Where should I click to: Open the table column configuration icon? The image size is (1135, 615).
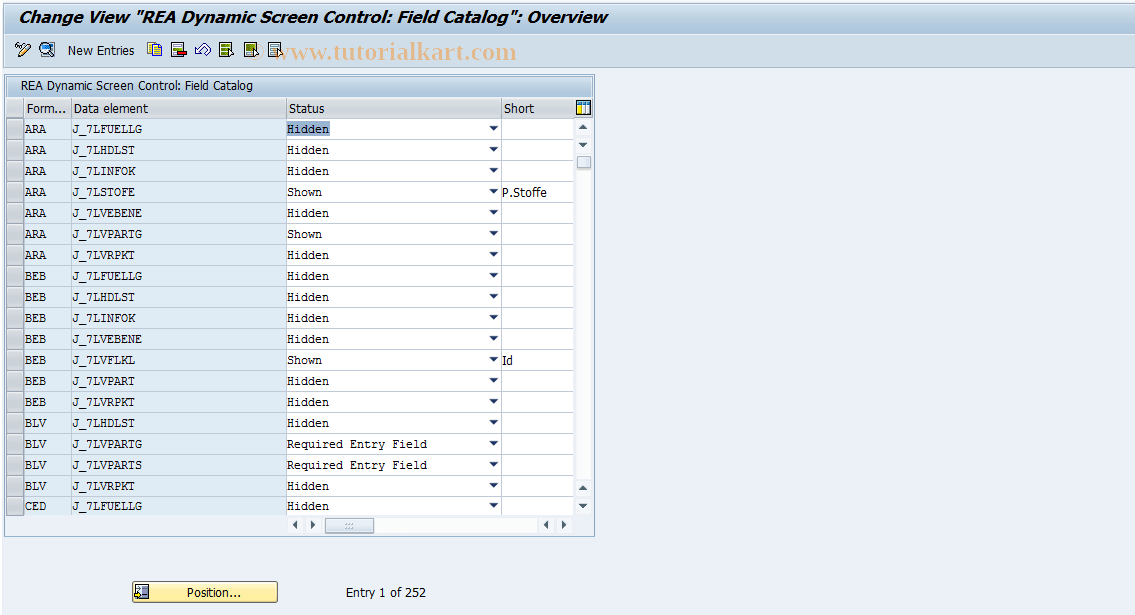coord(583,107)
